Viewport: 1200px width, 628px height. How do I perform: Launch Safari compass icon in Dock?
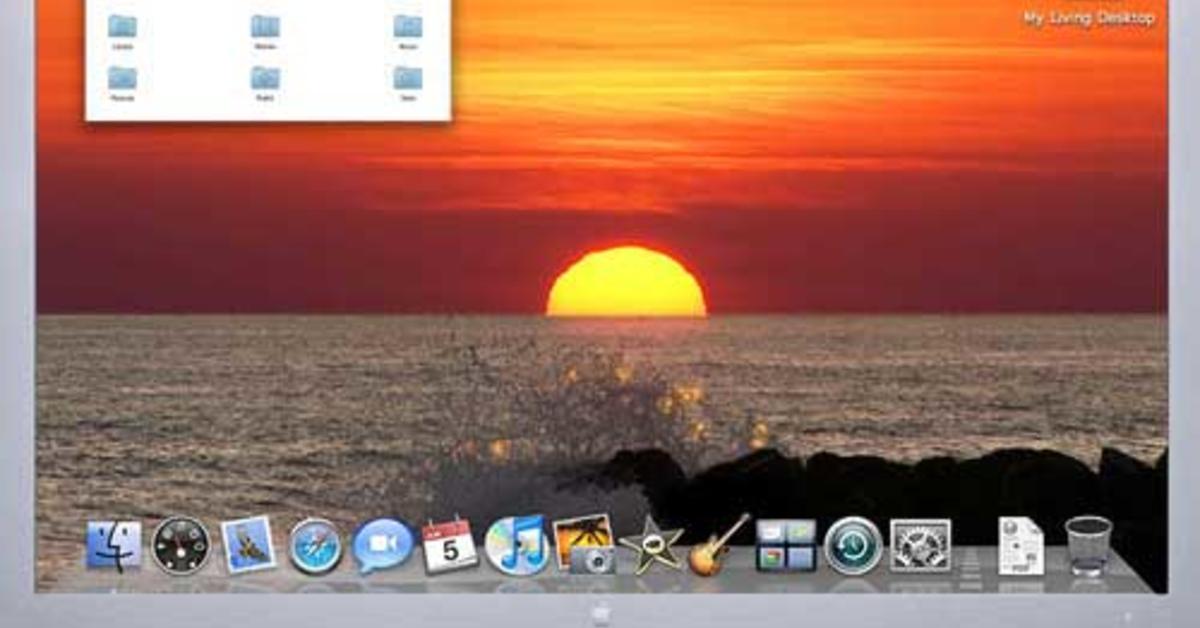316,546
